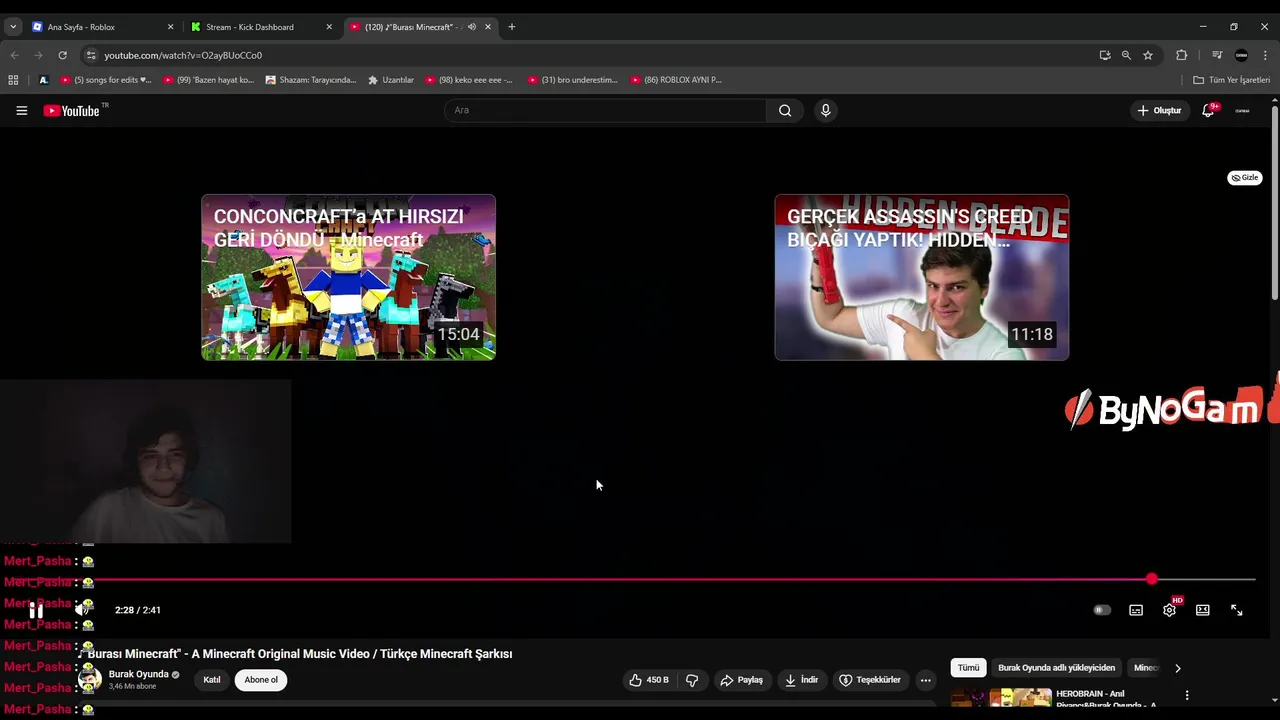1280x720 pixels.
Task: Open more actions ellipsis under the video
Action: 926,680
